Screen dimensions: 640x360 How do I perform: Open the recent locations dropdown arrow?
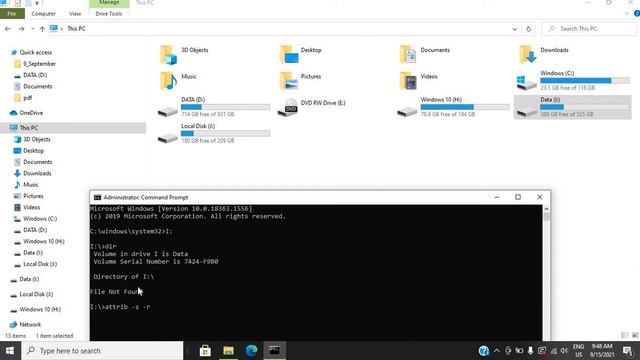33,29
